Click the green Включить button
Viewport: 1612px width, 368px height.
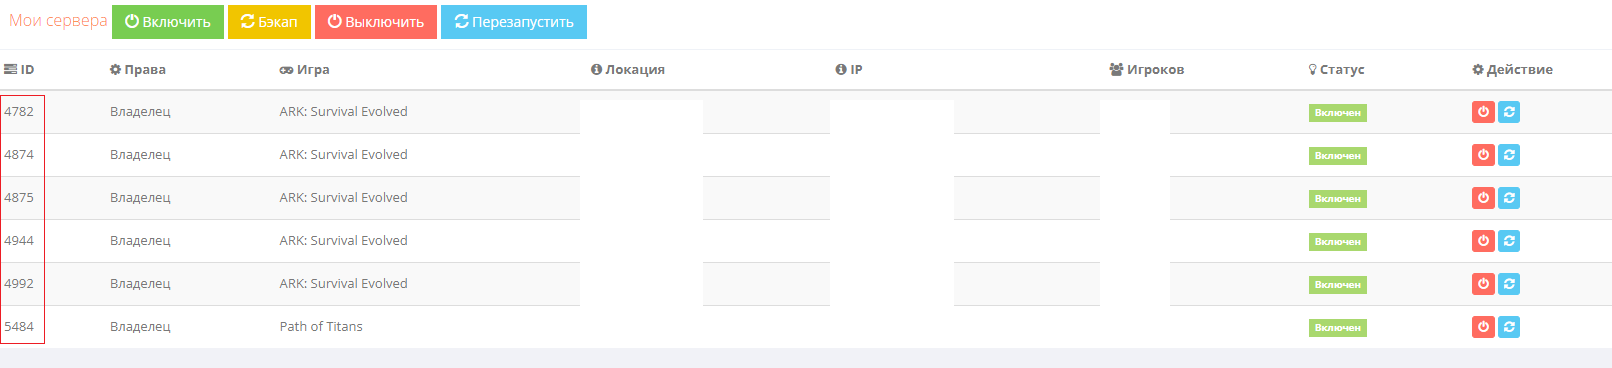(x=168, y=22)
